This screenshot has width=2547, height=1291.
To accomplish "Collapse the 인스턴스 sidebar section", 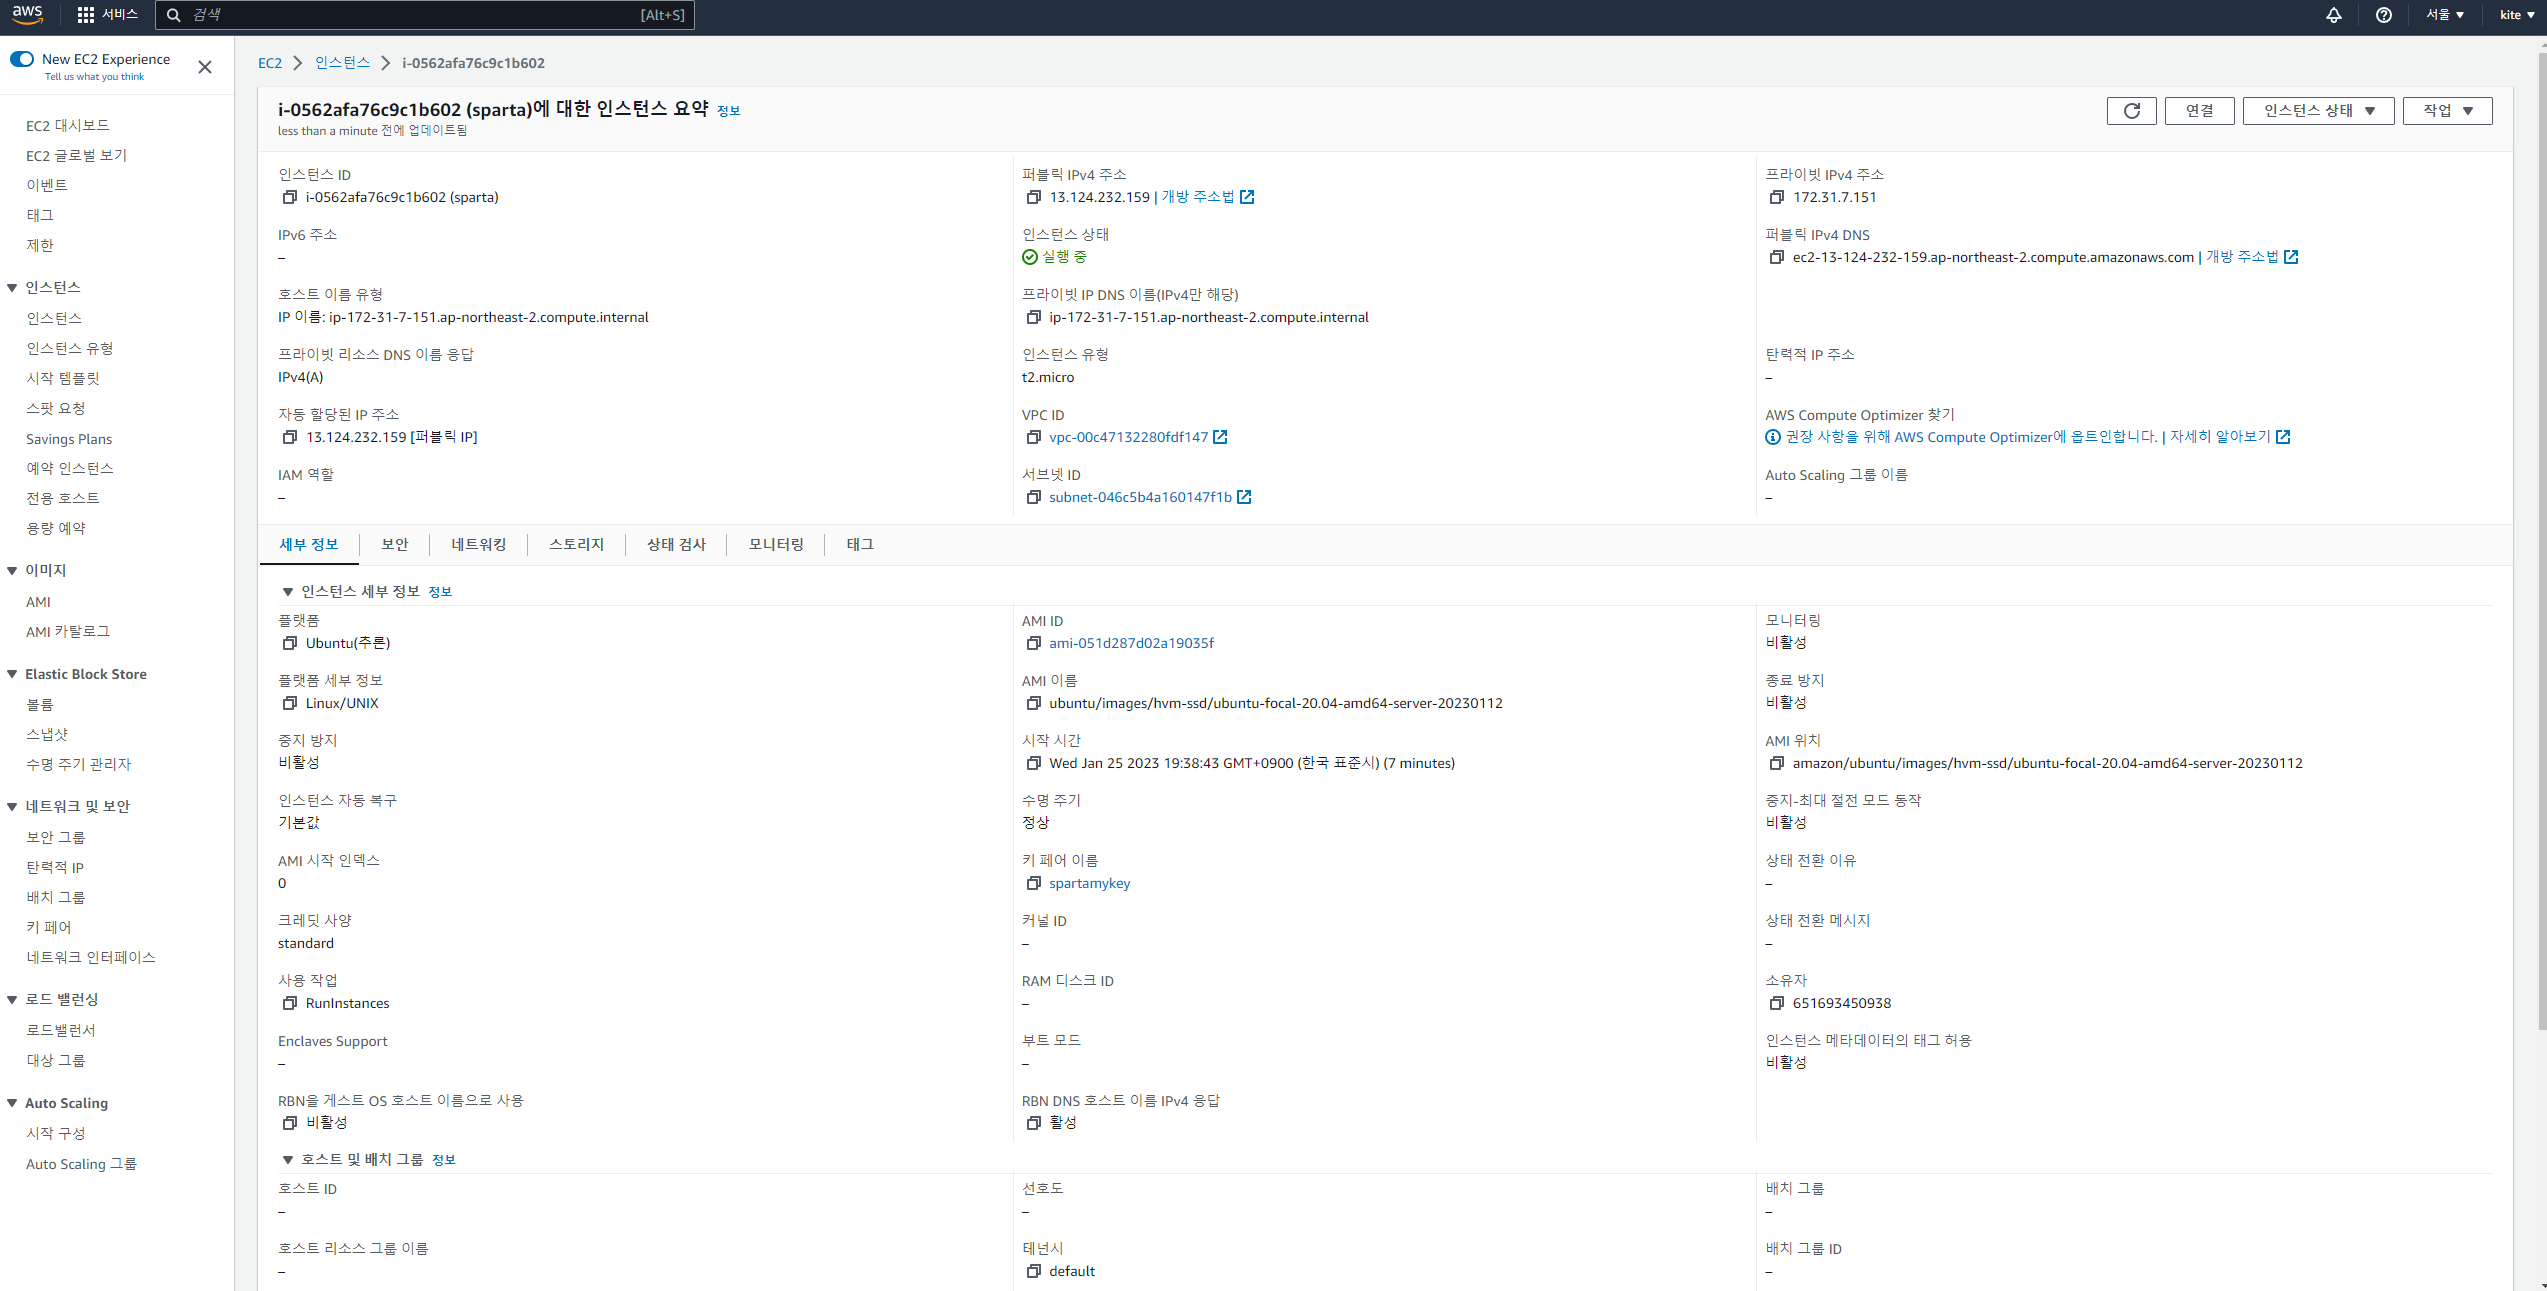I will pos(12,288).
